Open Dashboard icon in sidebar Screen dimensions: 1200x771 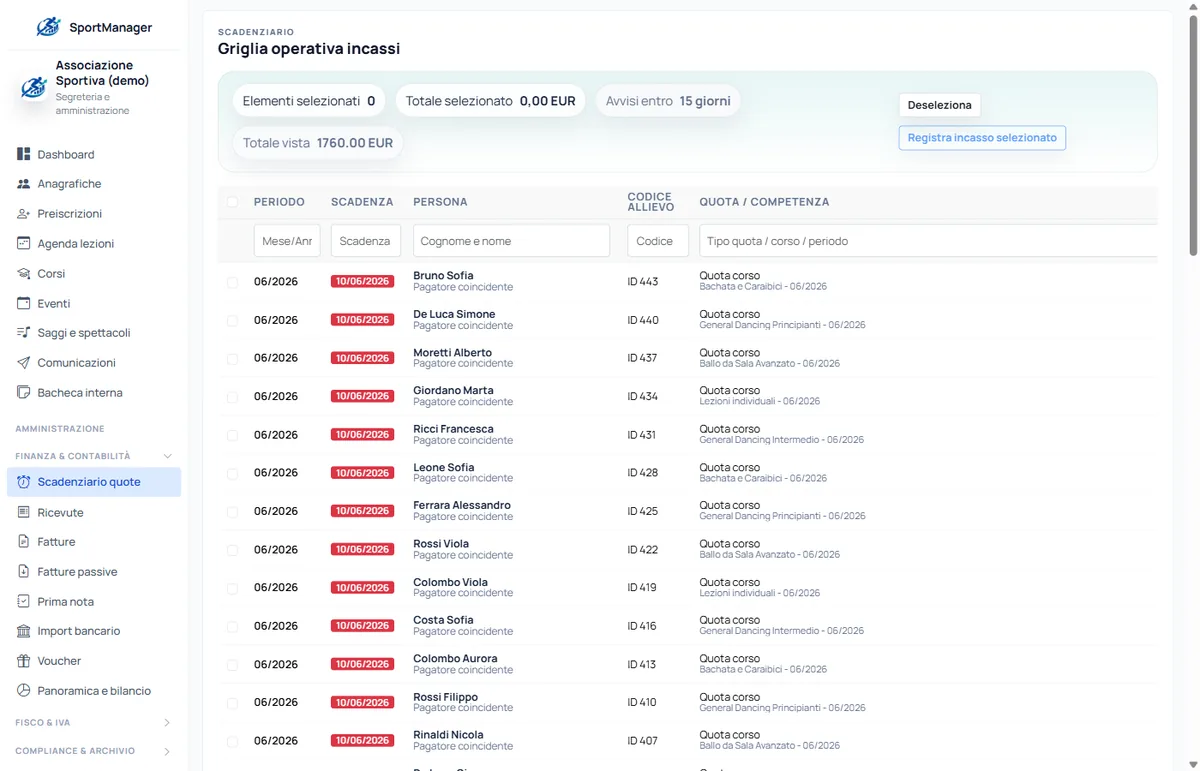[x=23, y=154]
